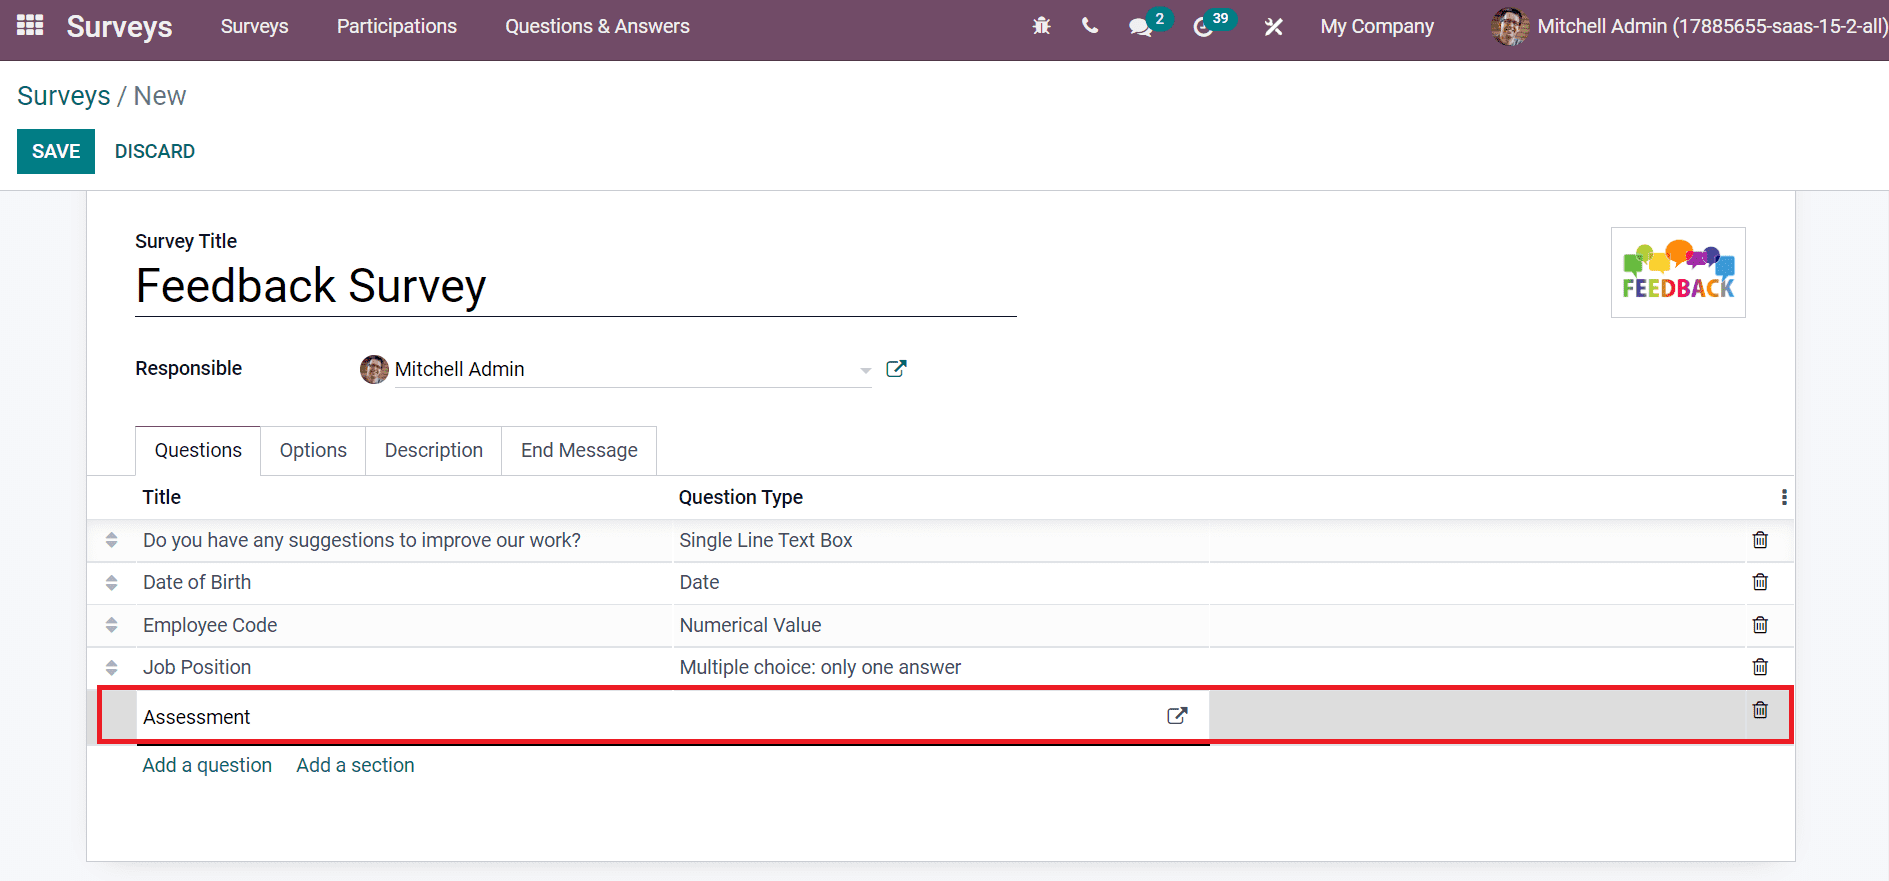Open the apps grid menu
Image resolution: width=1889 pixels, height=881 pixels.
[30, 26]
